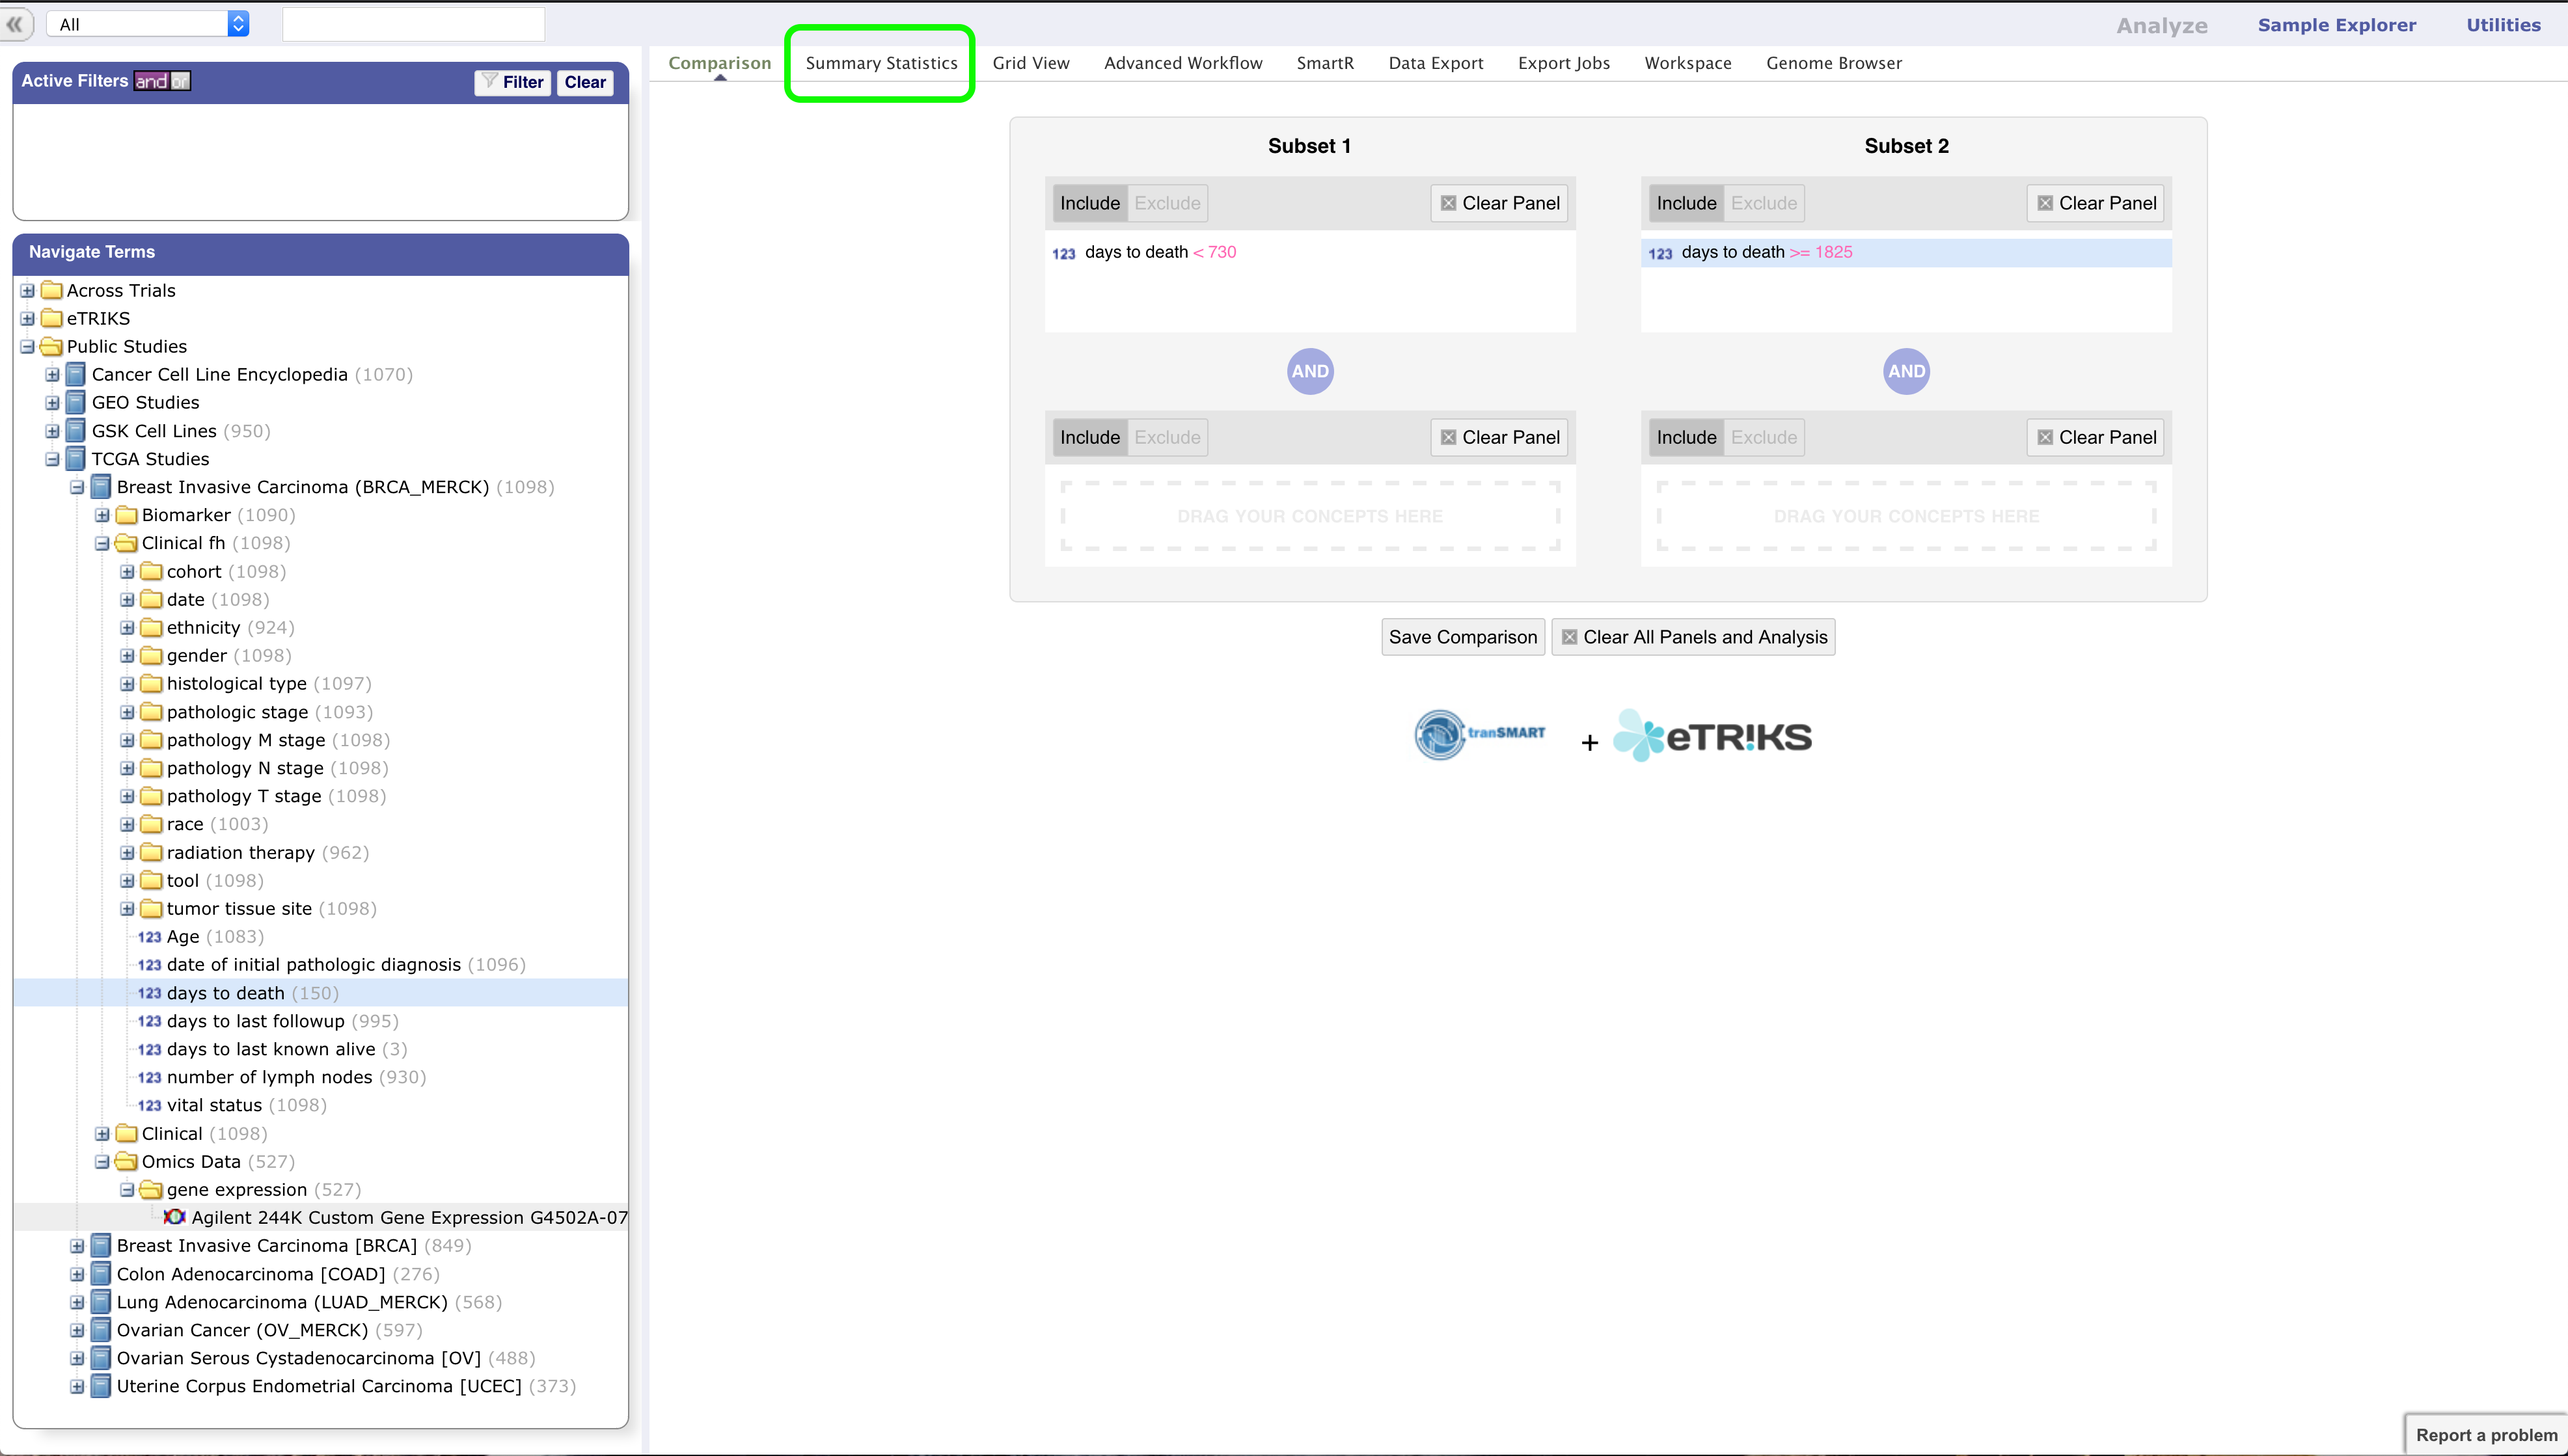Click the AND operator circle under Subset 1
Viewport: 2568px width, 1456px height.
coord(1310,372)
